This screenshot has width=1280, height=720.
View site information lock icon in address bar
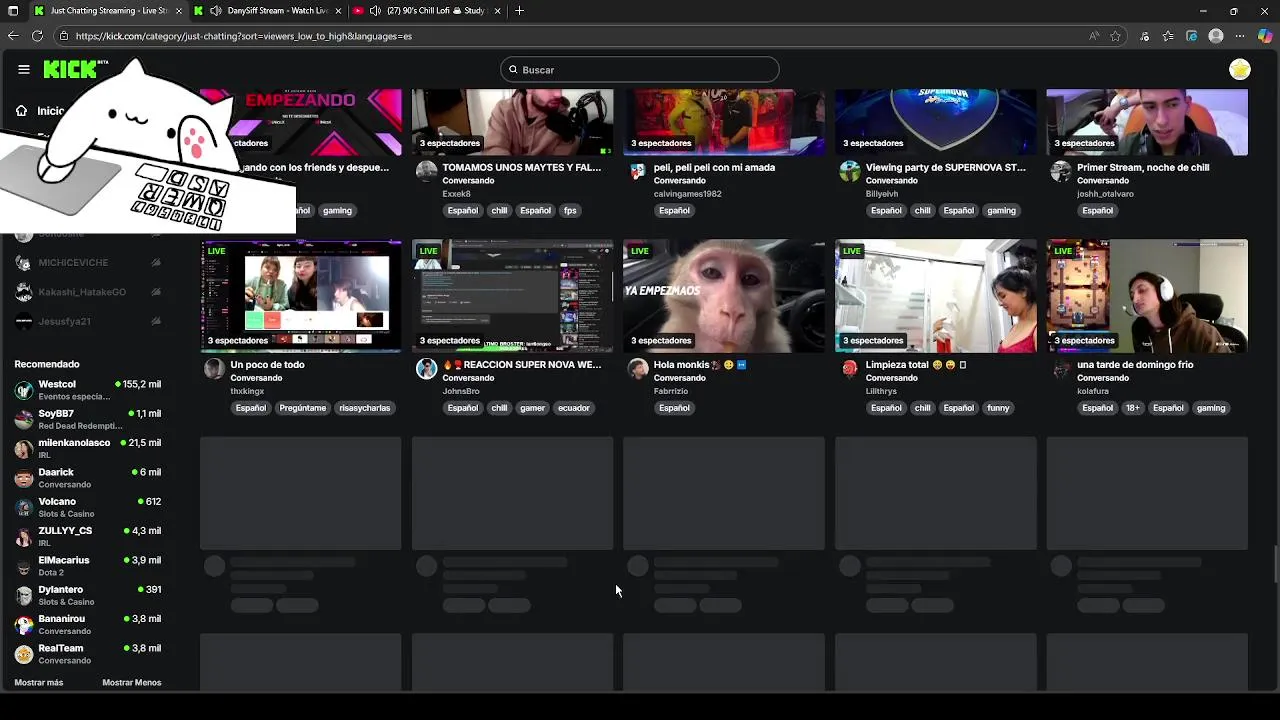(63, 36)
